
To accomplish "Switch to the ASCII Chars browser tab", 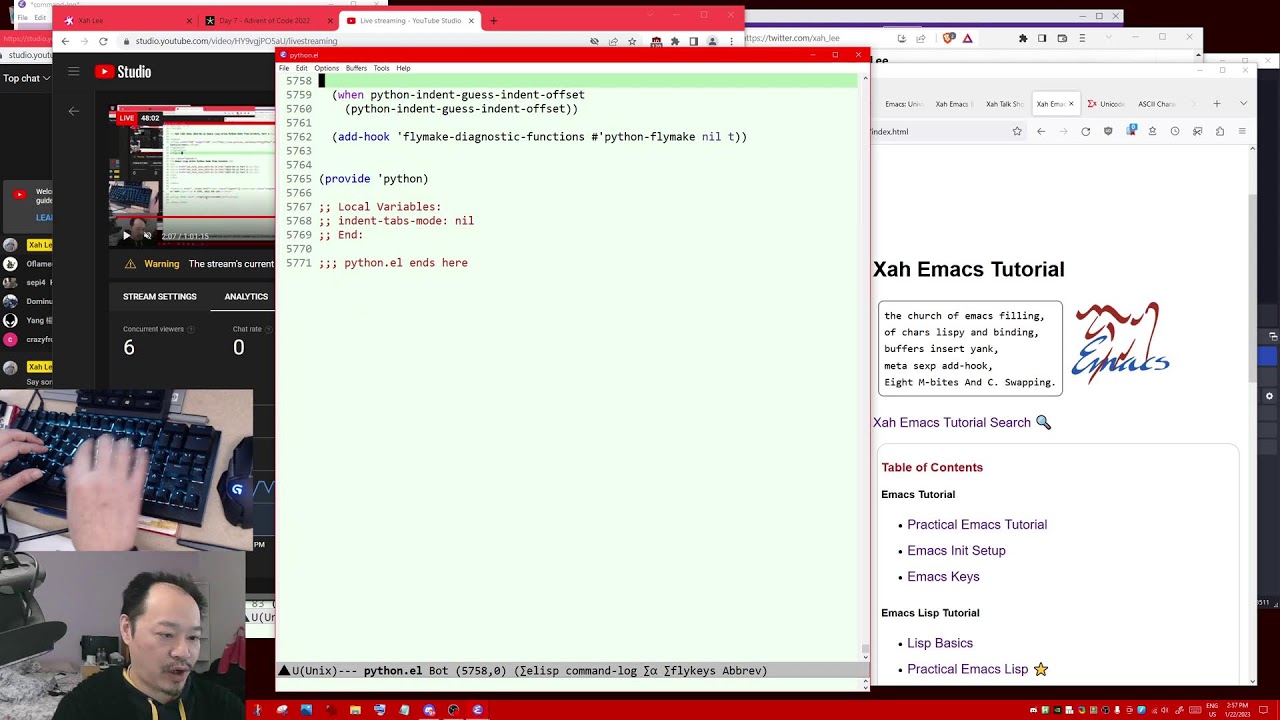I will click(x=1156, y=104).
